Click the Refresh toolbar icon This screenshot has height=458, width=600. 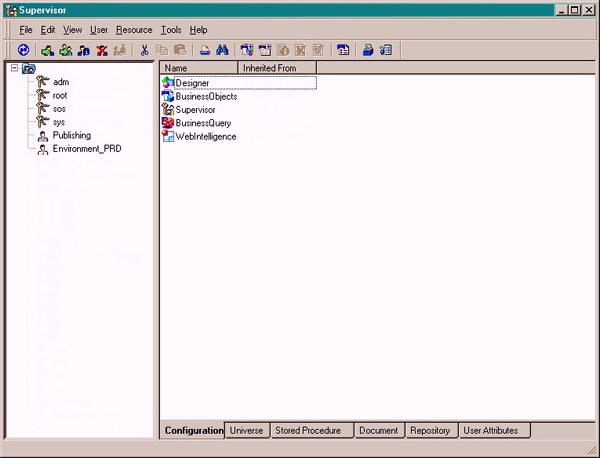(23, 50)
